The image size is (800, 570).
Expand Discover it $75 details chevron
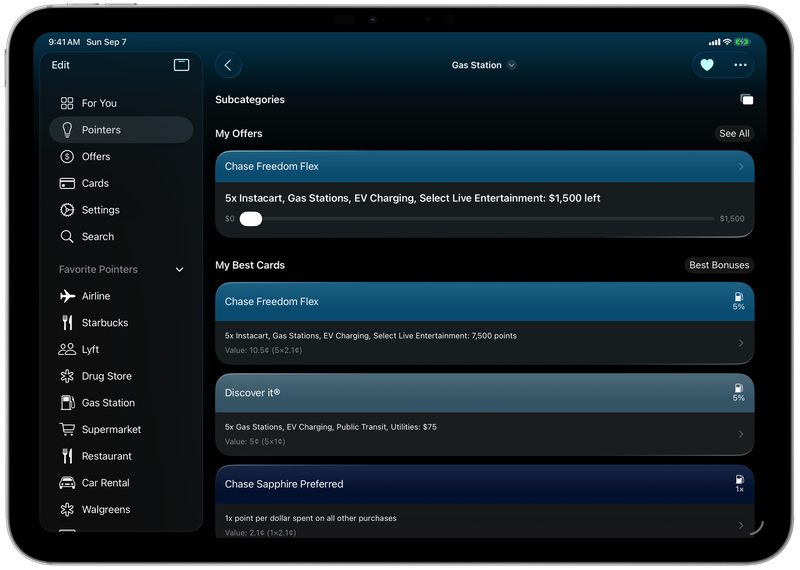pos(741,434)
